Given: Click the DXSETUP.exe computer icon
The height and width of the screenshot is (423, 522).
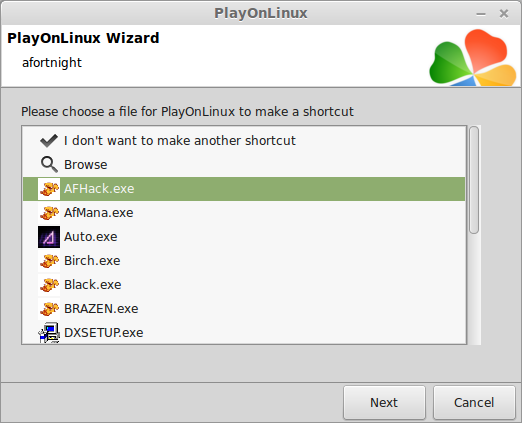Looking at the screenshot, I should point(49,333).
